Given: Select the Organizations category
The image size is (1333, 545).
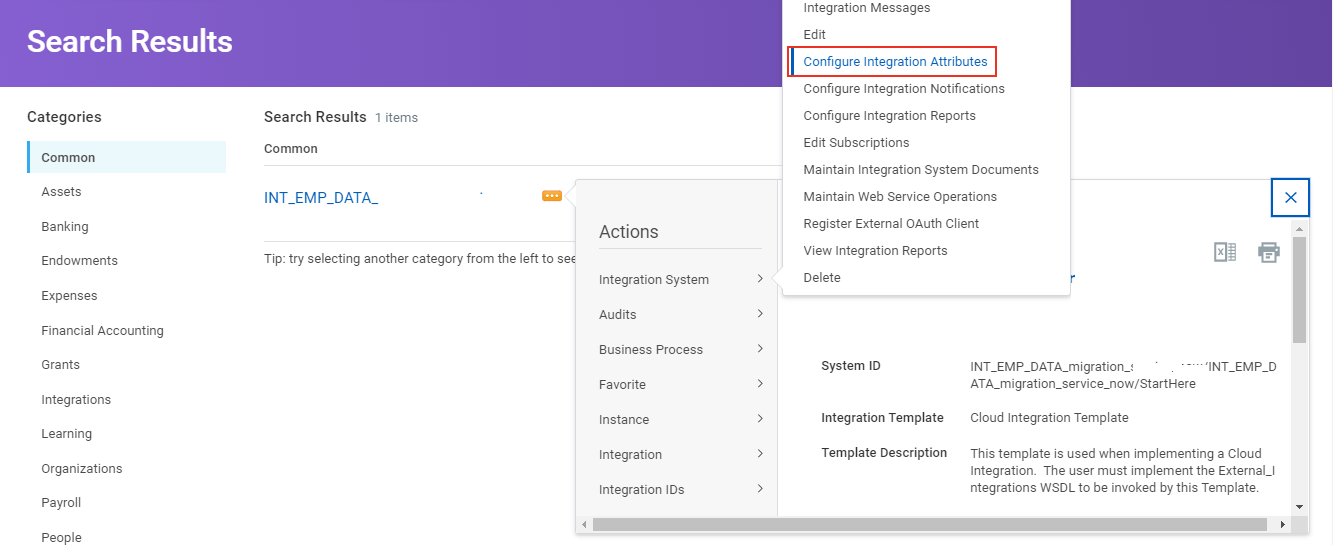Looking at the screenshot, I should (x=82, y=469).
